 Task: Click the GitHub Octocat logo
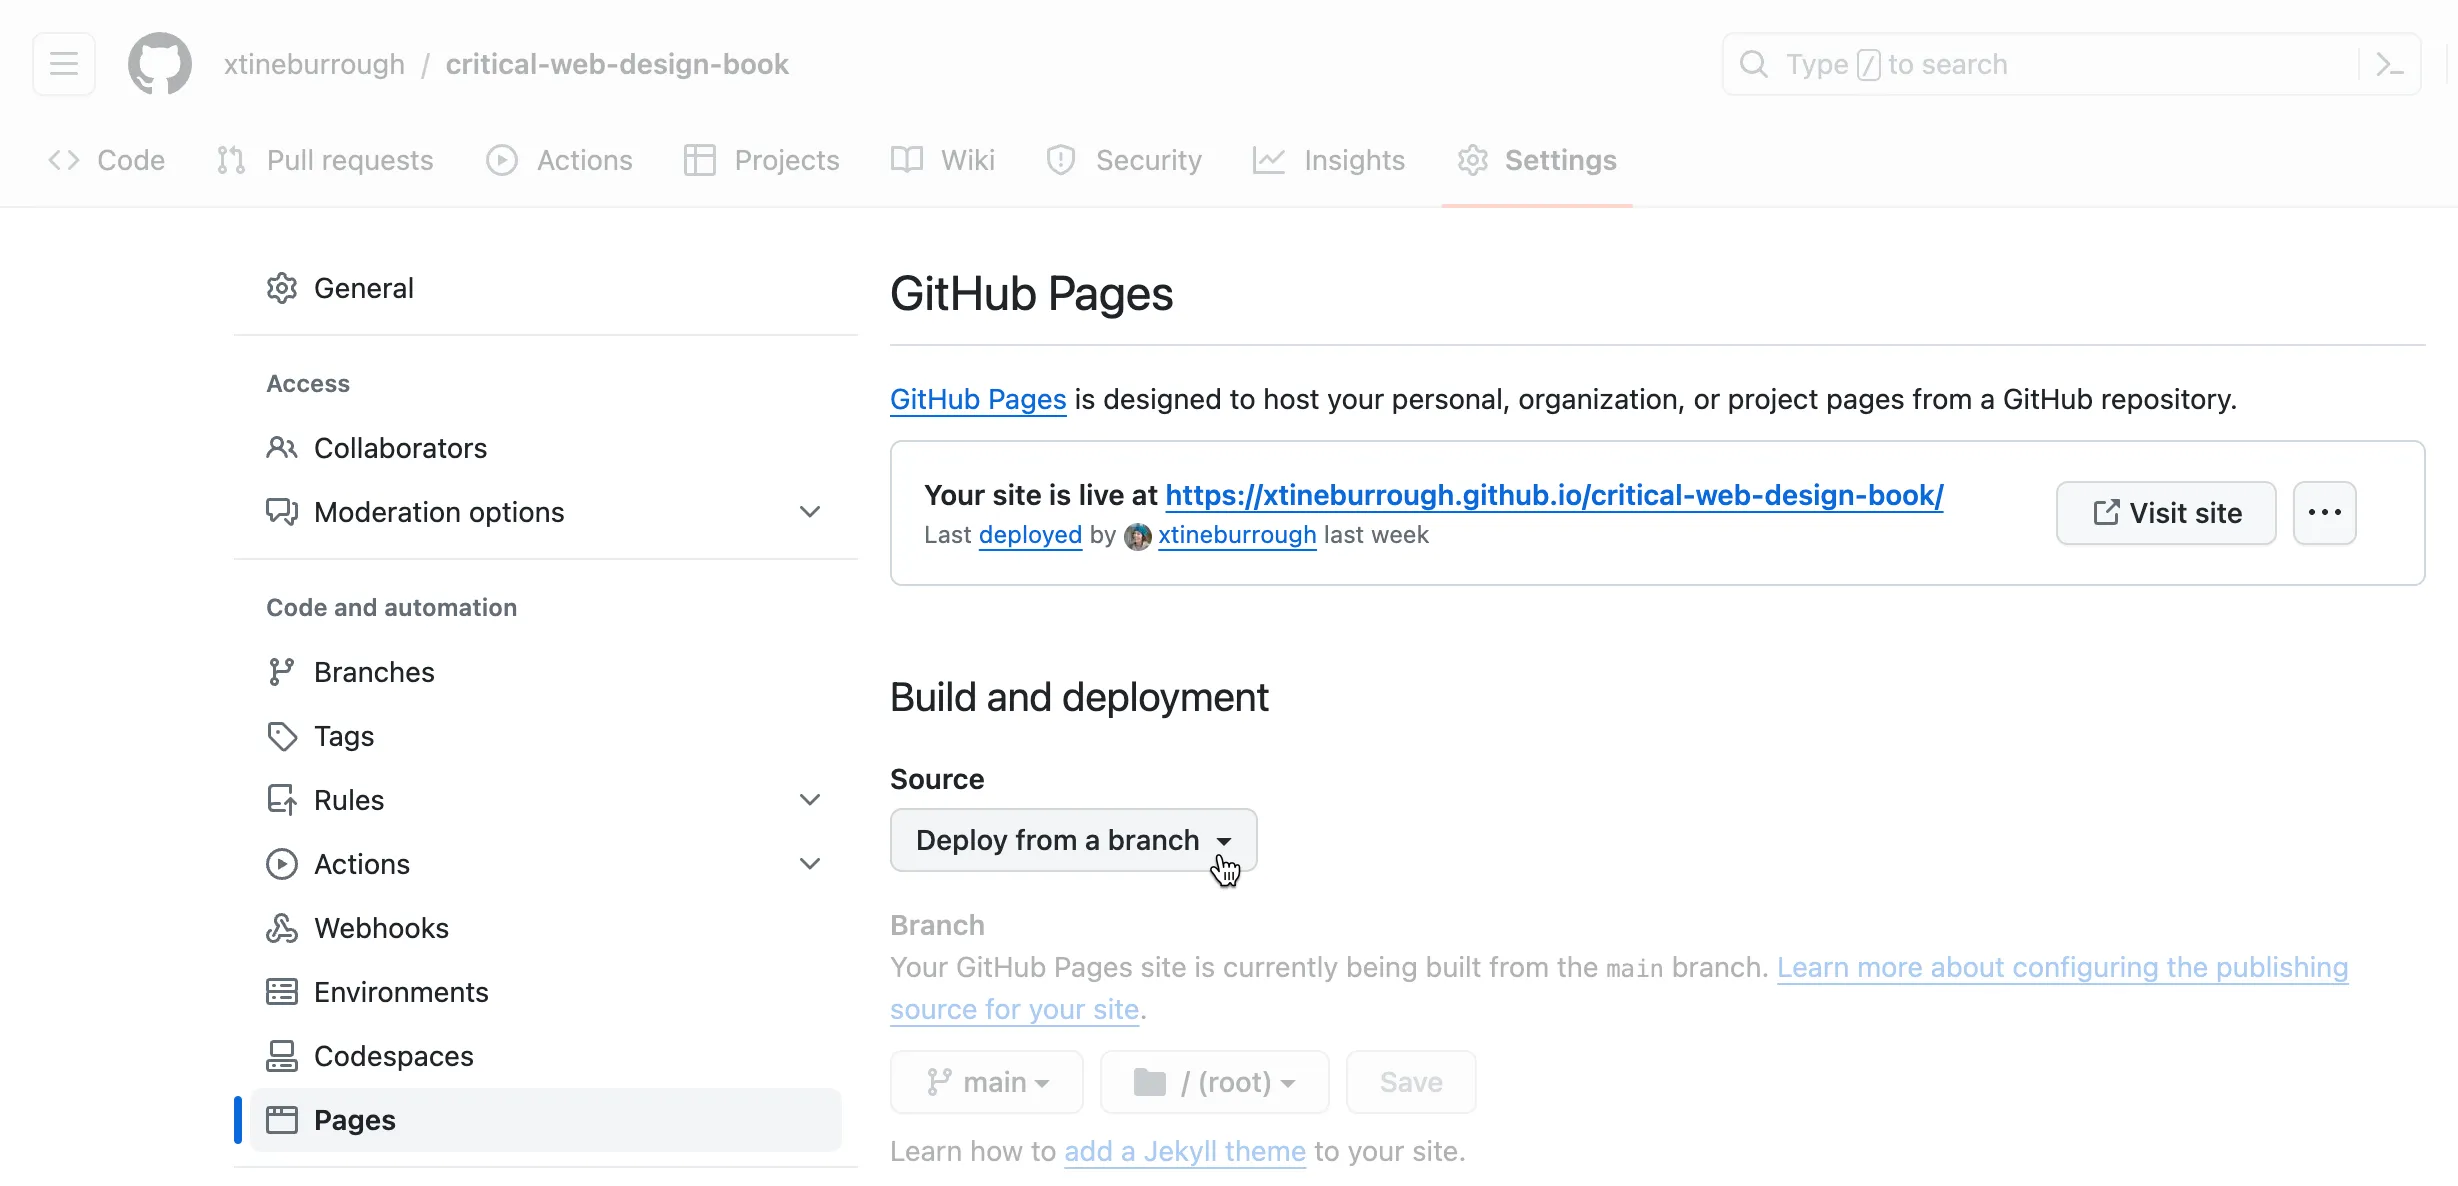point(160,64)
